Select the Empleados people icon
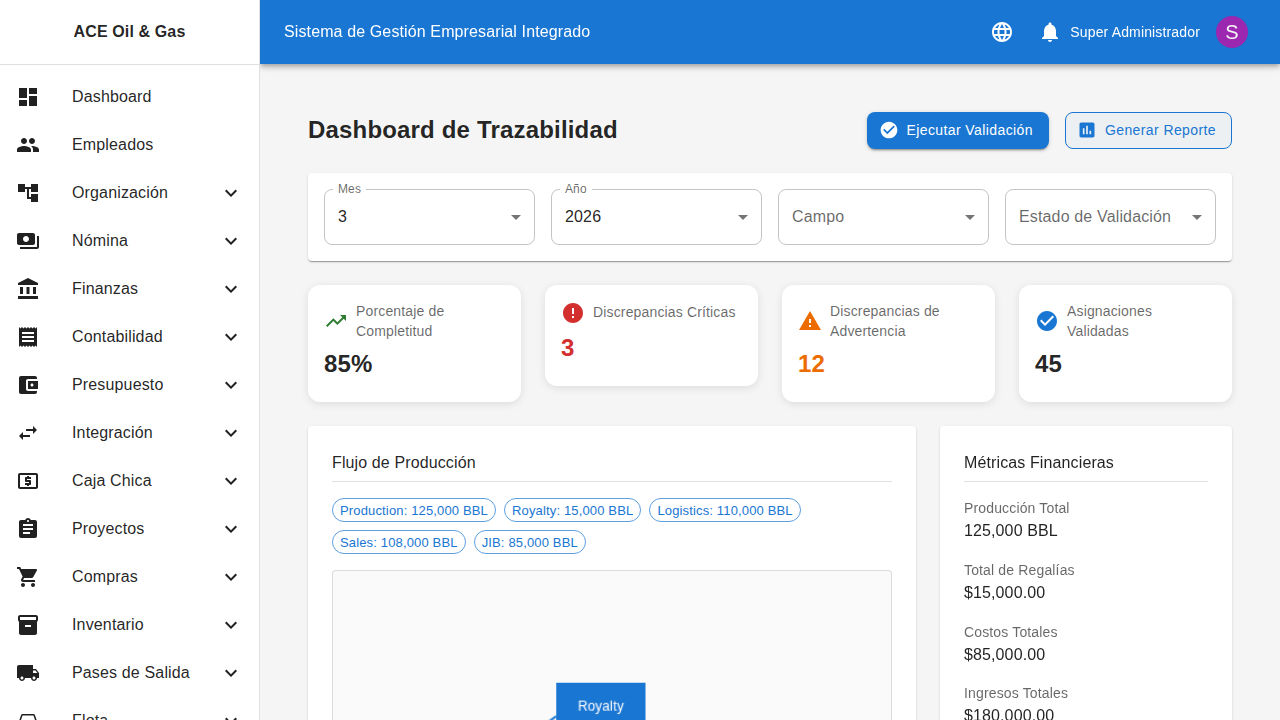Screen dimensions: 1280x720 point(28,144)
